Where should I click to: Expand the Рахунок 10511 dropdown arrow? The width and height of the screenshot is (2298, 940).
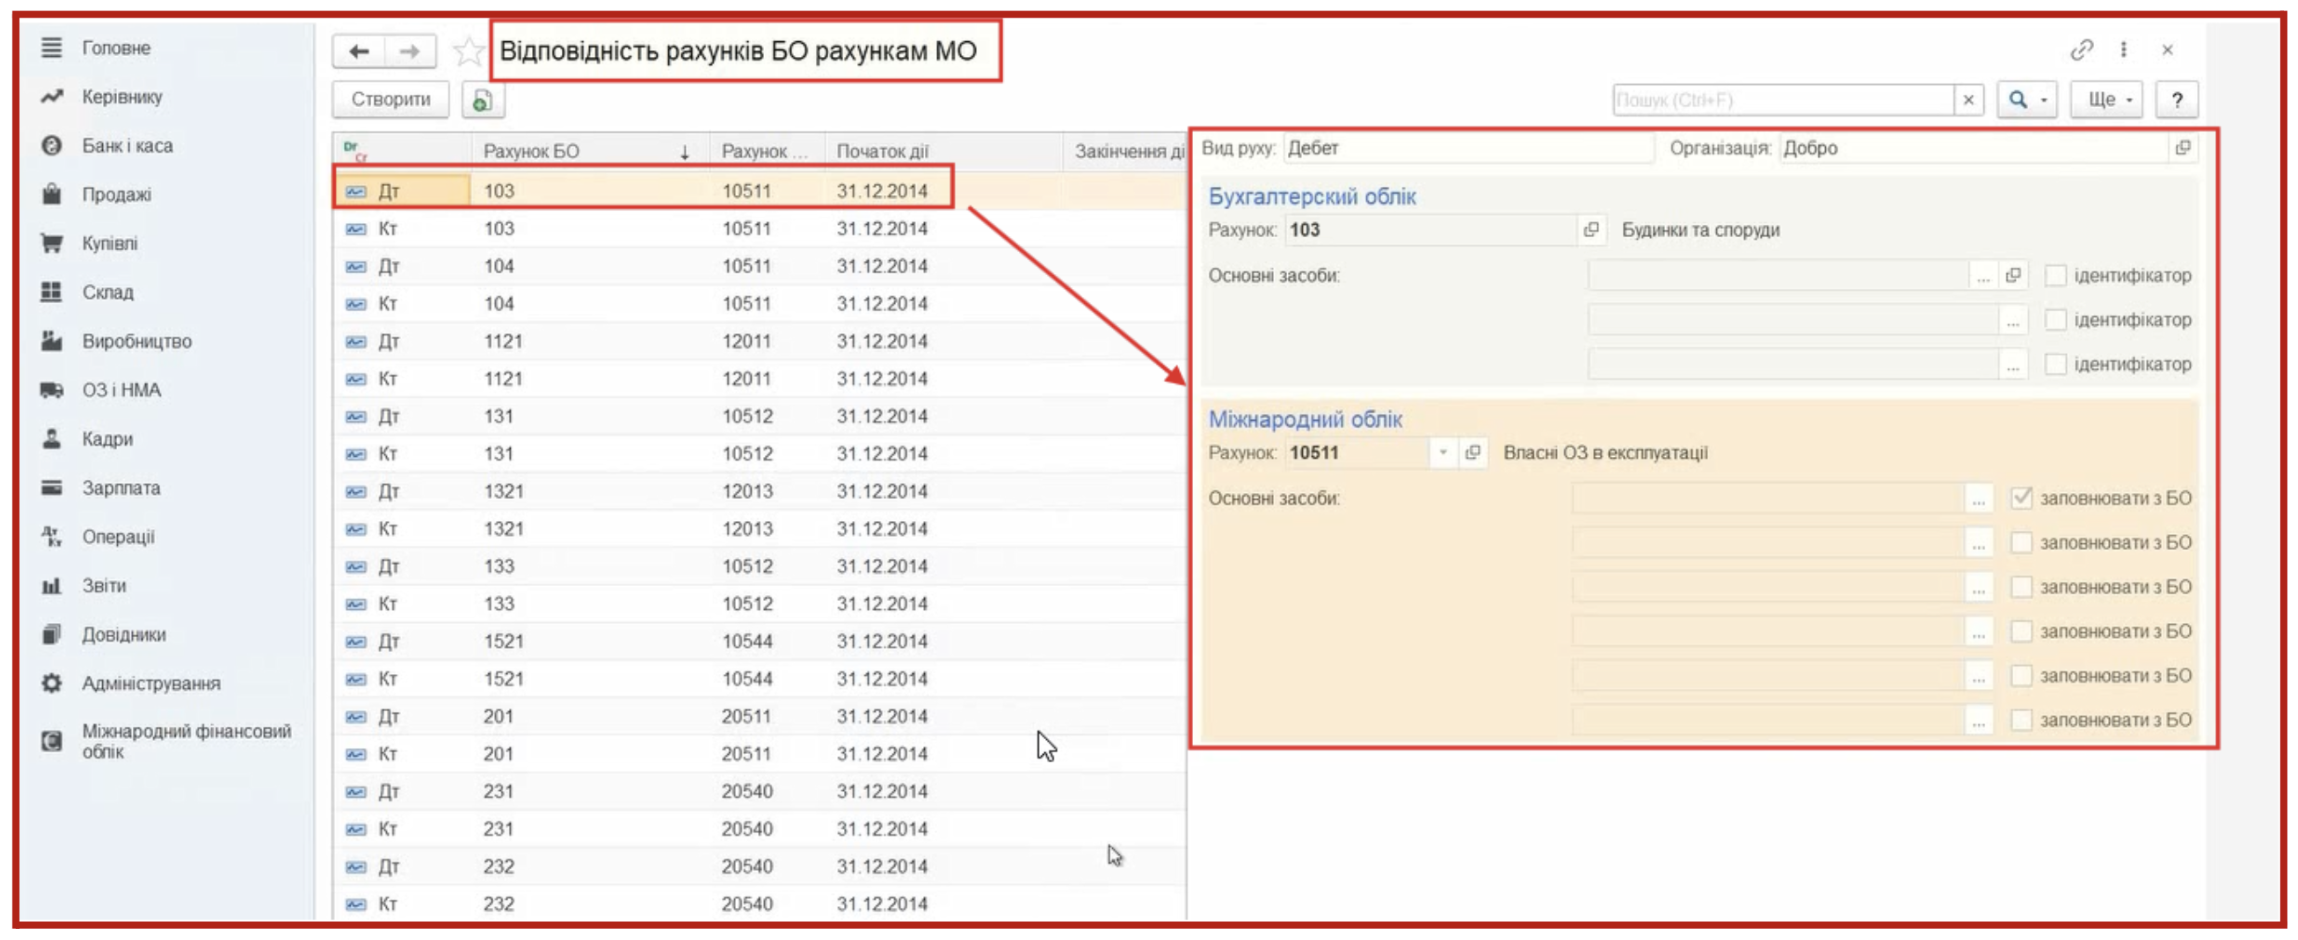tap(1442, 453)
